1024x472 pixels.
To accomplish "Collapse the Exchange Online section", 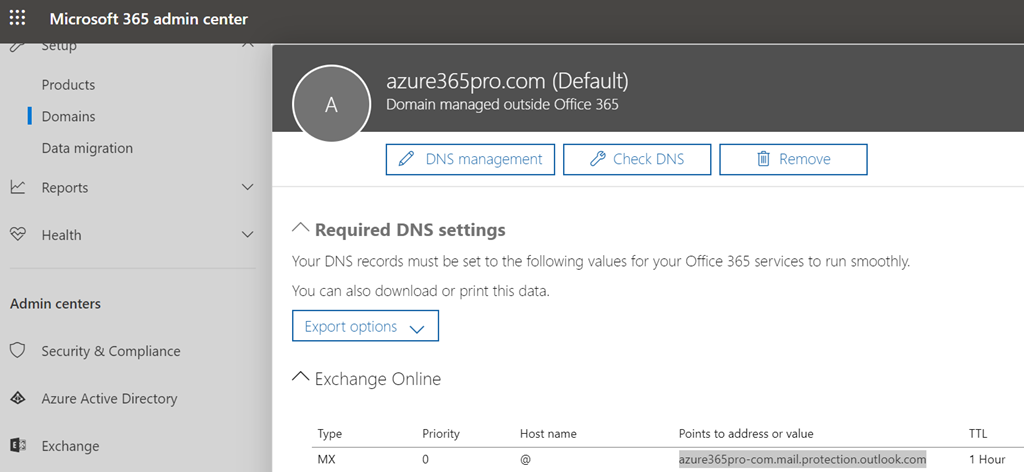I will pos(300,377).
